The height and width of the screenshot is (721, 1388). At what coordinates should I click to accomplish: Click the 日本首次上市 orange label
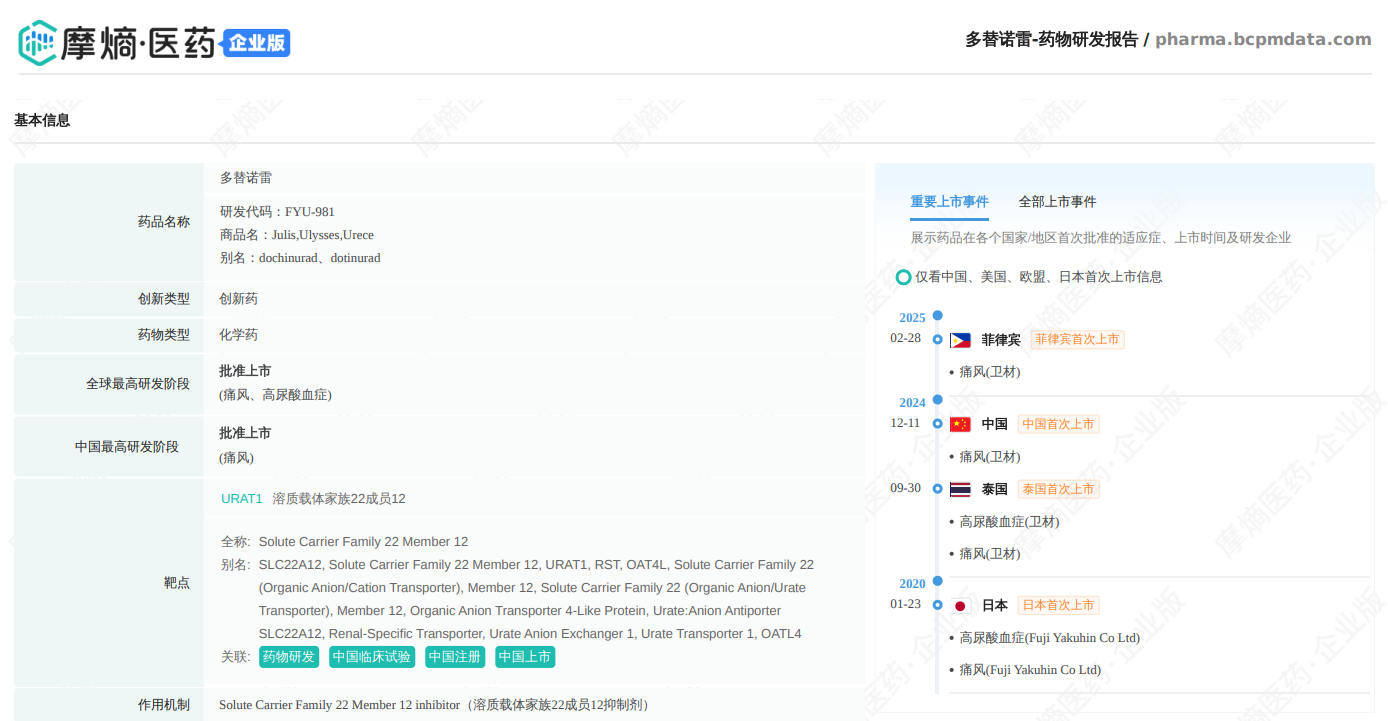coord(1058,605)
